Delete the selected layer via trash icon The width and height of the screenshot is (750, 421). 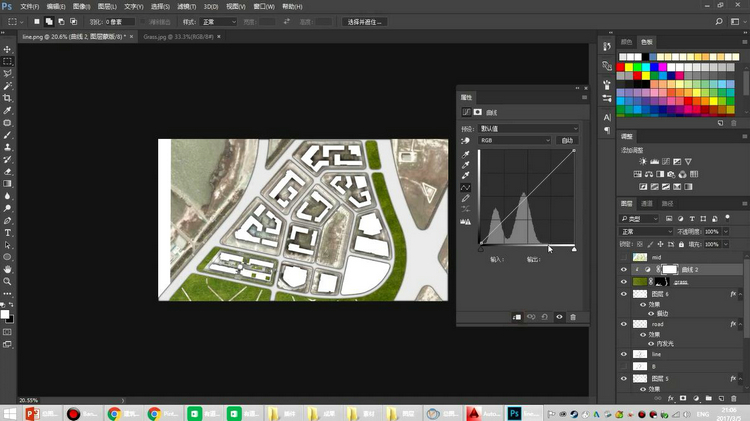734,398
